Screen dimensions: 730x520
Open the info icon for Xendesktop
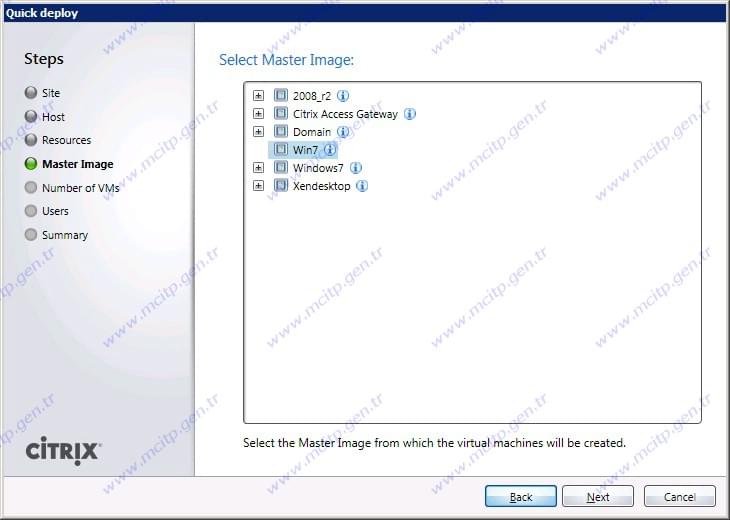[362, 186]
